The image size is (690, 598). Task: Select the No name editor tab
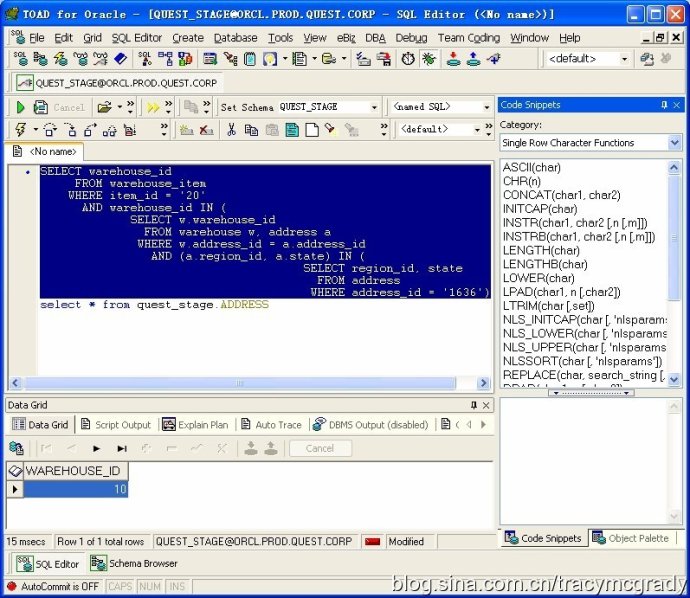pos(45,151)
